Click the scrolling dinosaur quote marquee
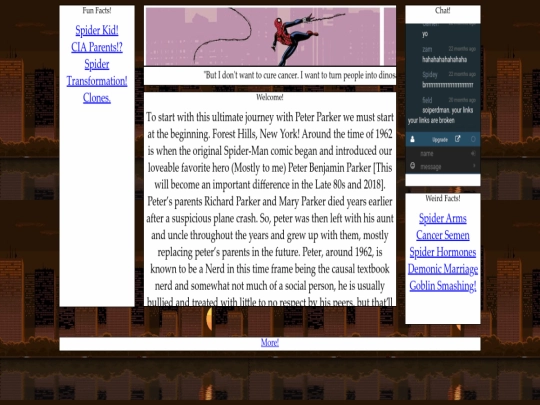The image size is (540, 405). point(270,75)
